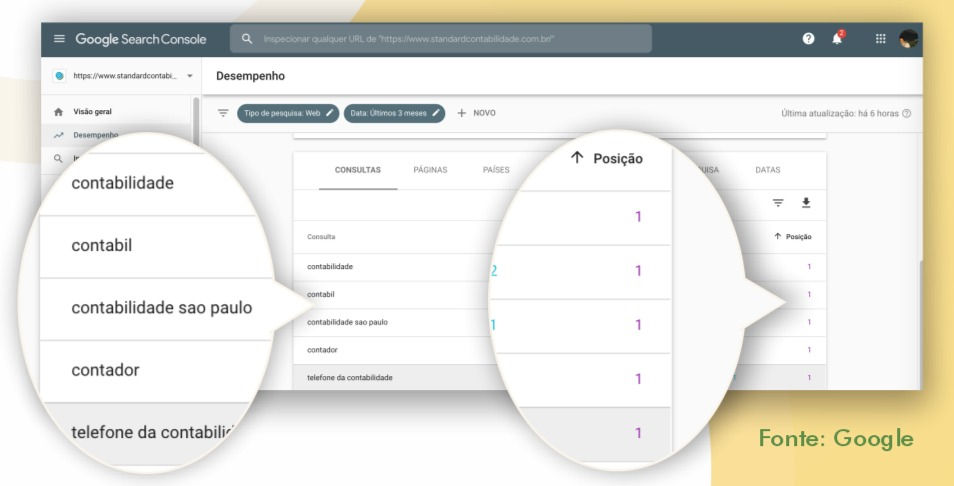The height and width of the screenshot is (486, 954).
Task: Add a new filter with NOVO
Action: [x=476, y=113]
